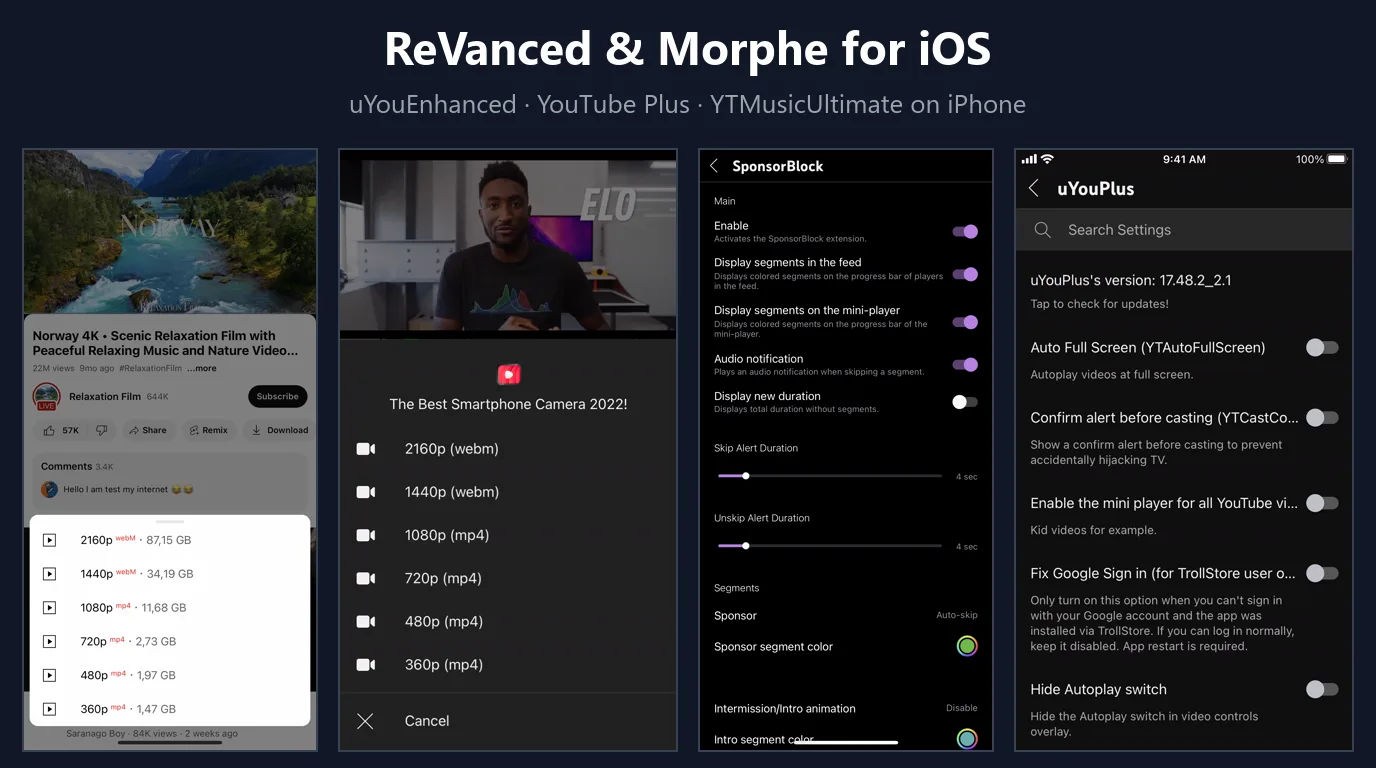Tap to check for uYouPlus updates
The image size is (1376, 768).
1099,304
